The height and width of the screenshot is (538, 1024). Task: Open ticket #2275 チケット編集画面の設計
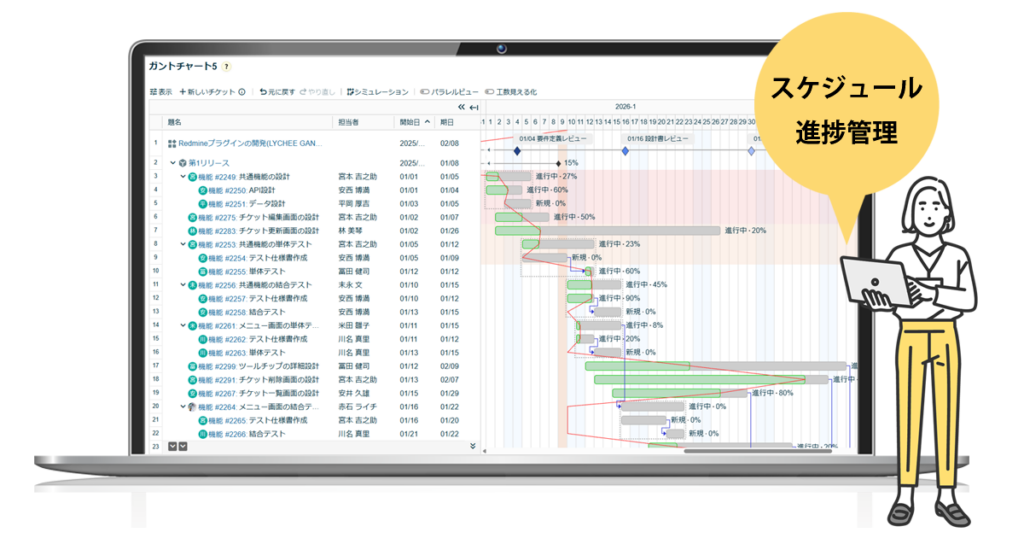coord(259,217)
